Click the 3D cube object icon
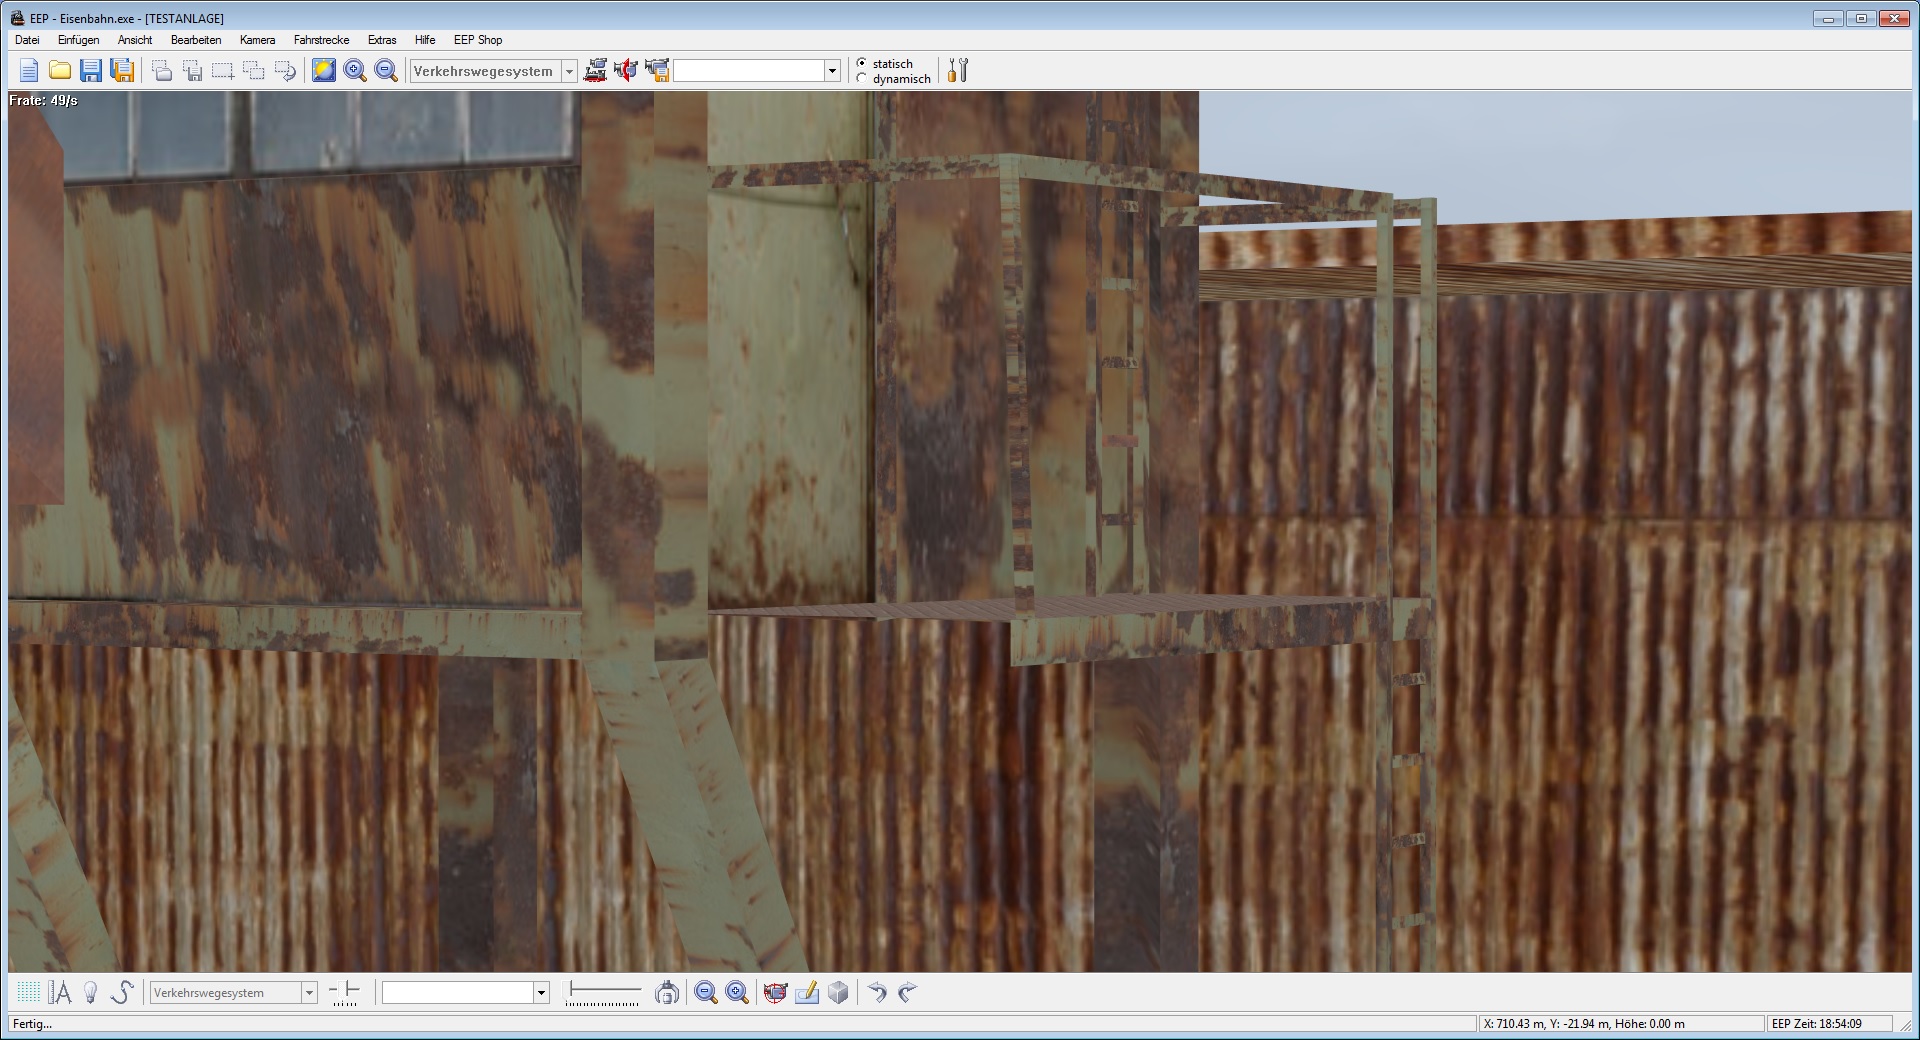1920x1040 pixels. pos(838,992)
